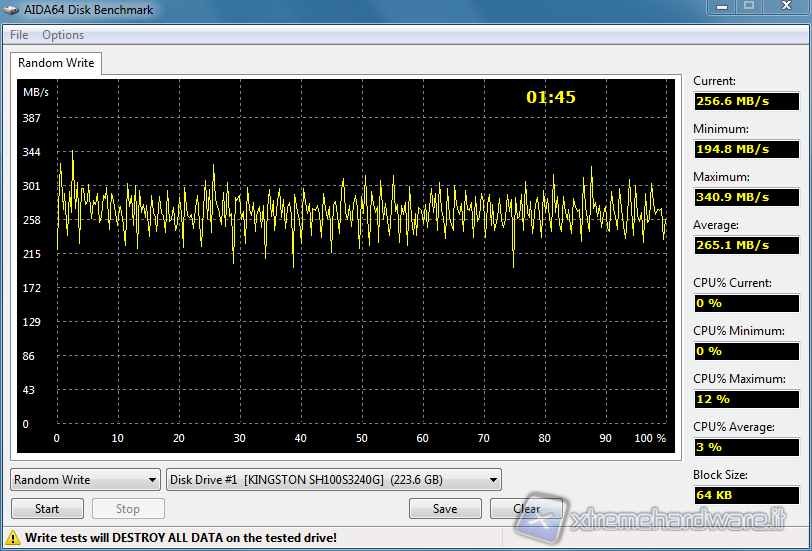Click the CPU% Maximum 12 % field
Screen dimensions: 812x551
click(746, 399)
